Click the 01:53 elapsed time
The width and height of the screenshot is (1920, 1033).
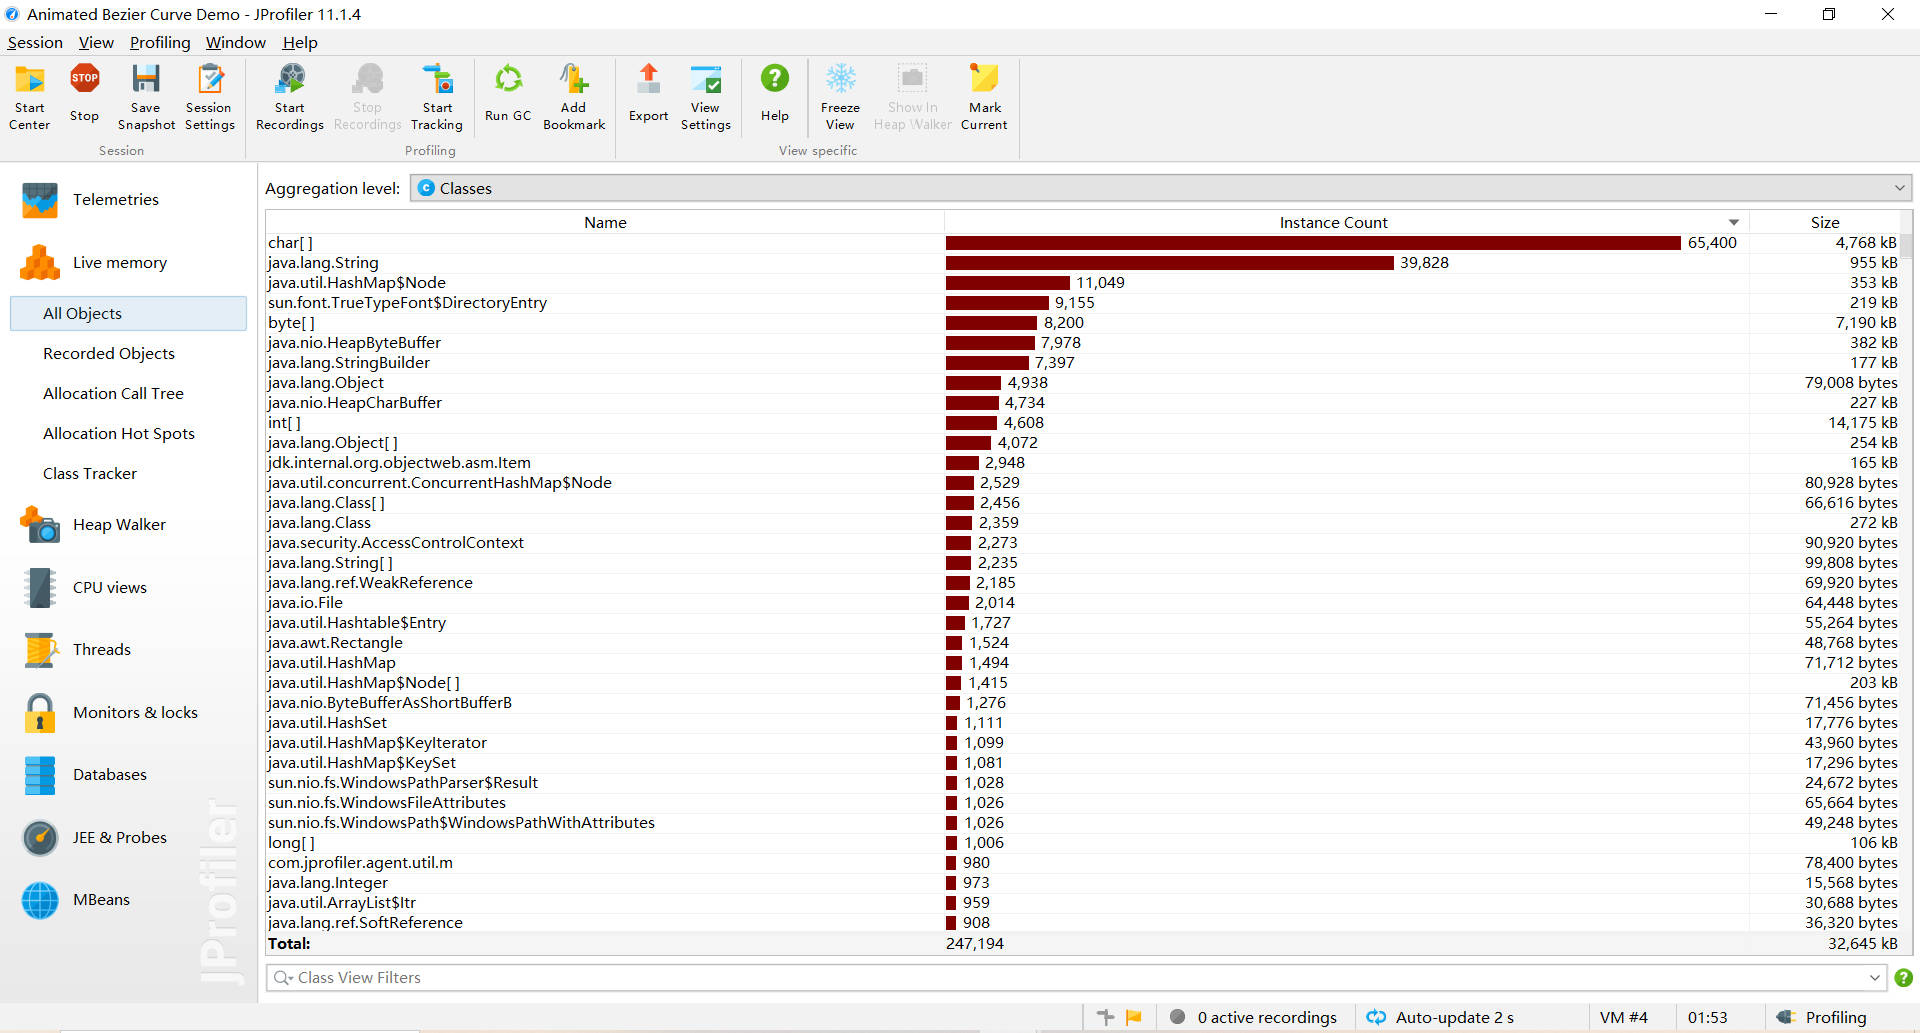coord(1707,1017)
